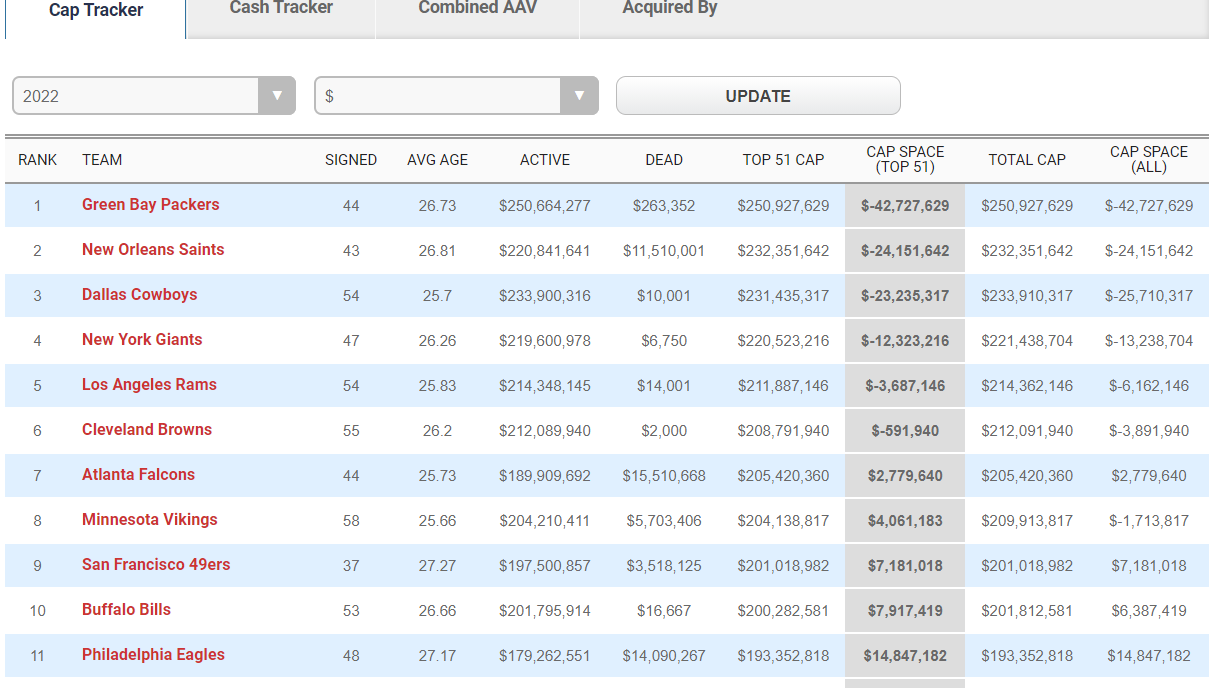Go to the Acquired By tab
The image size is (1220, 688).
(670, 8)
